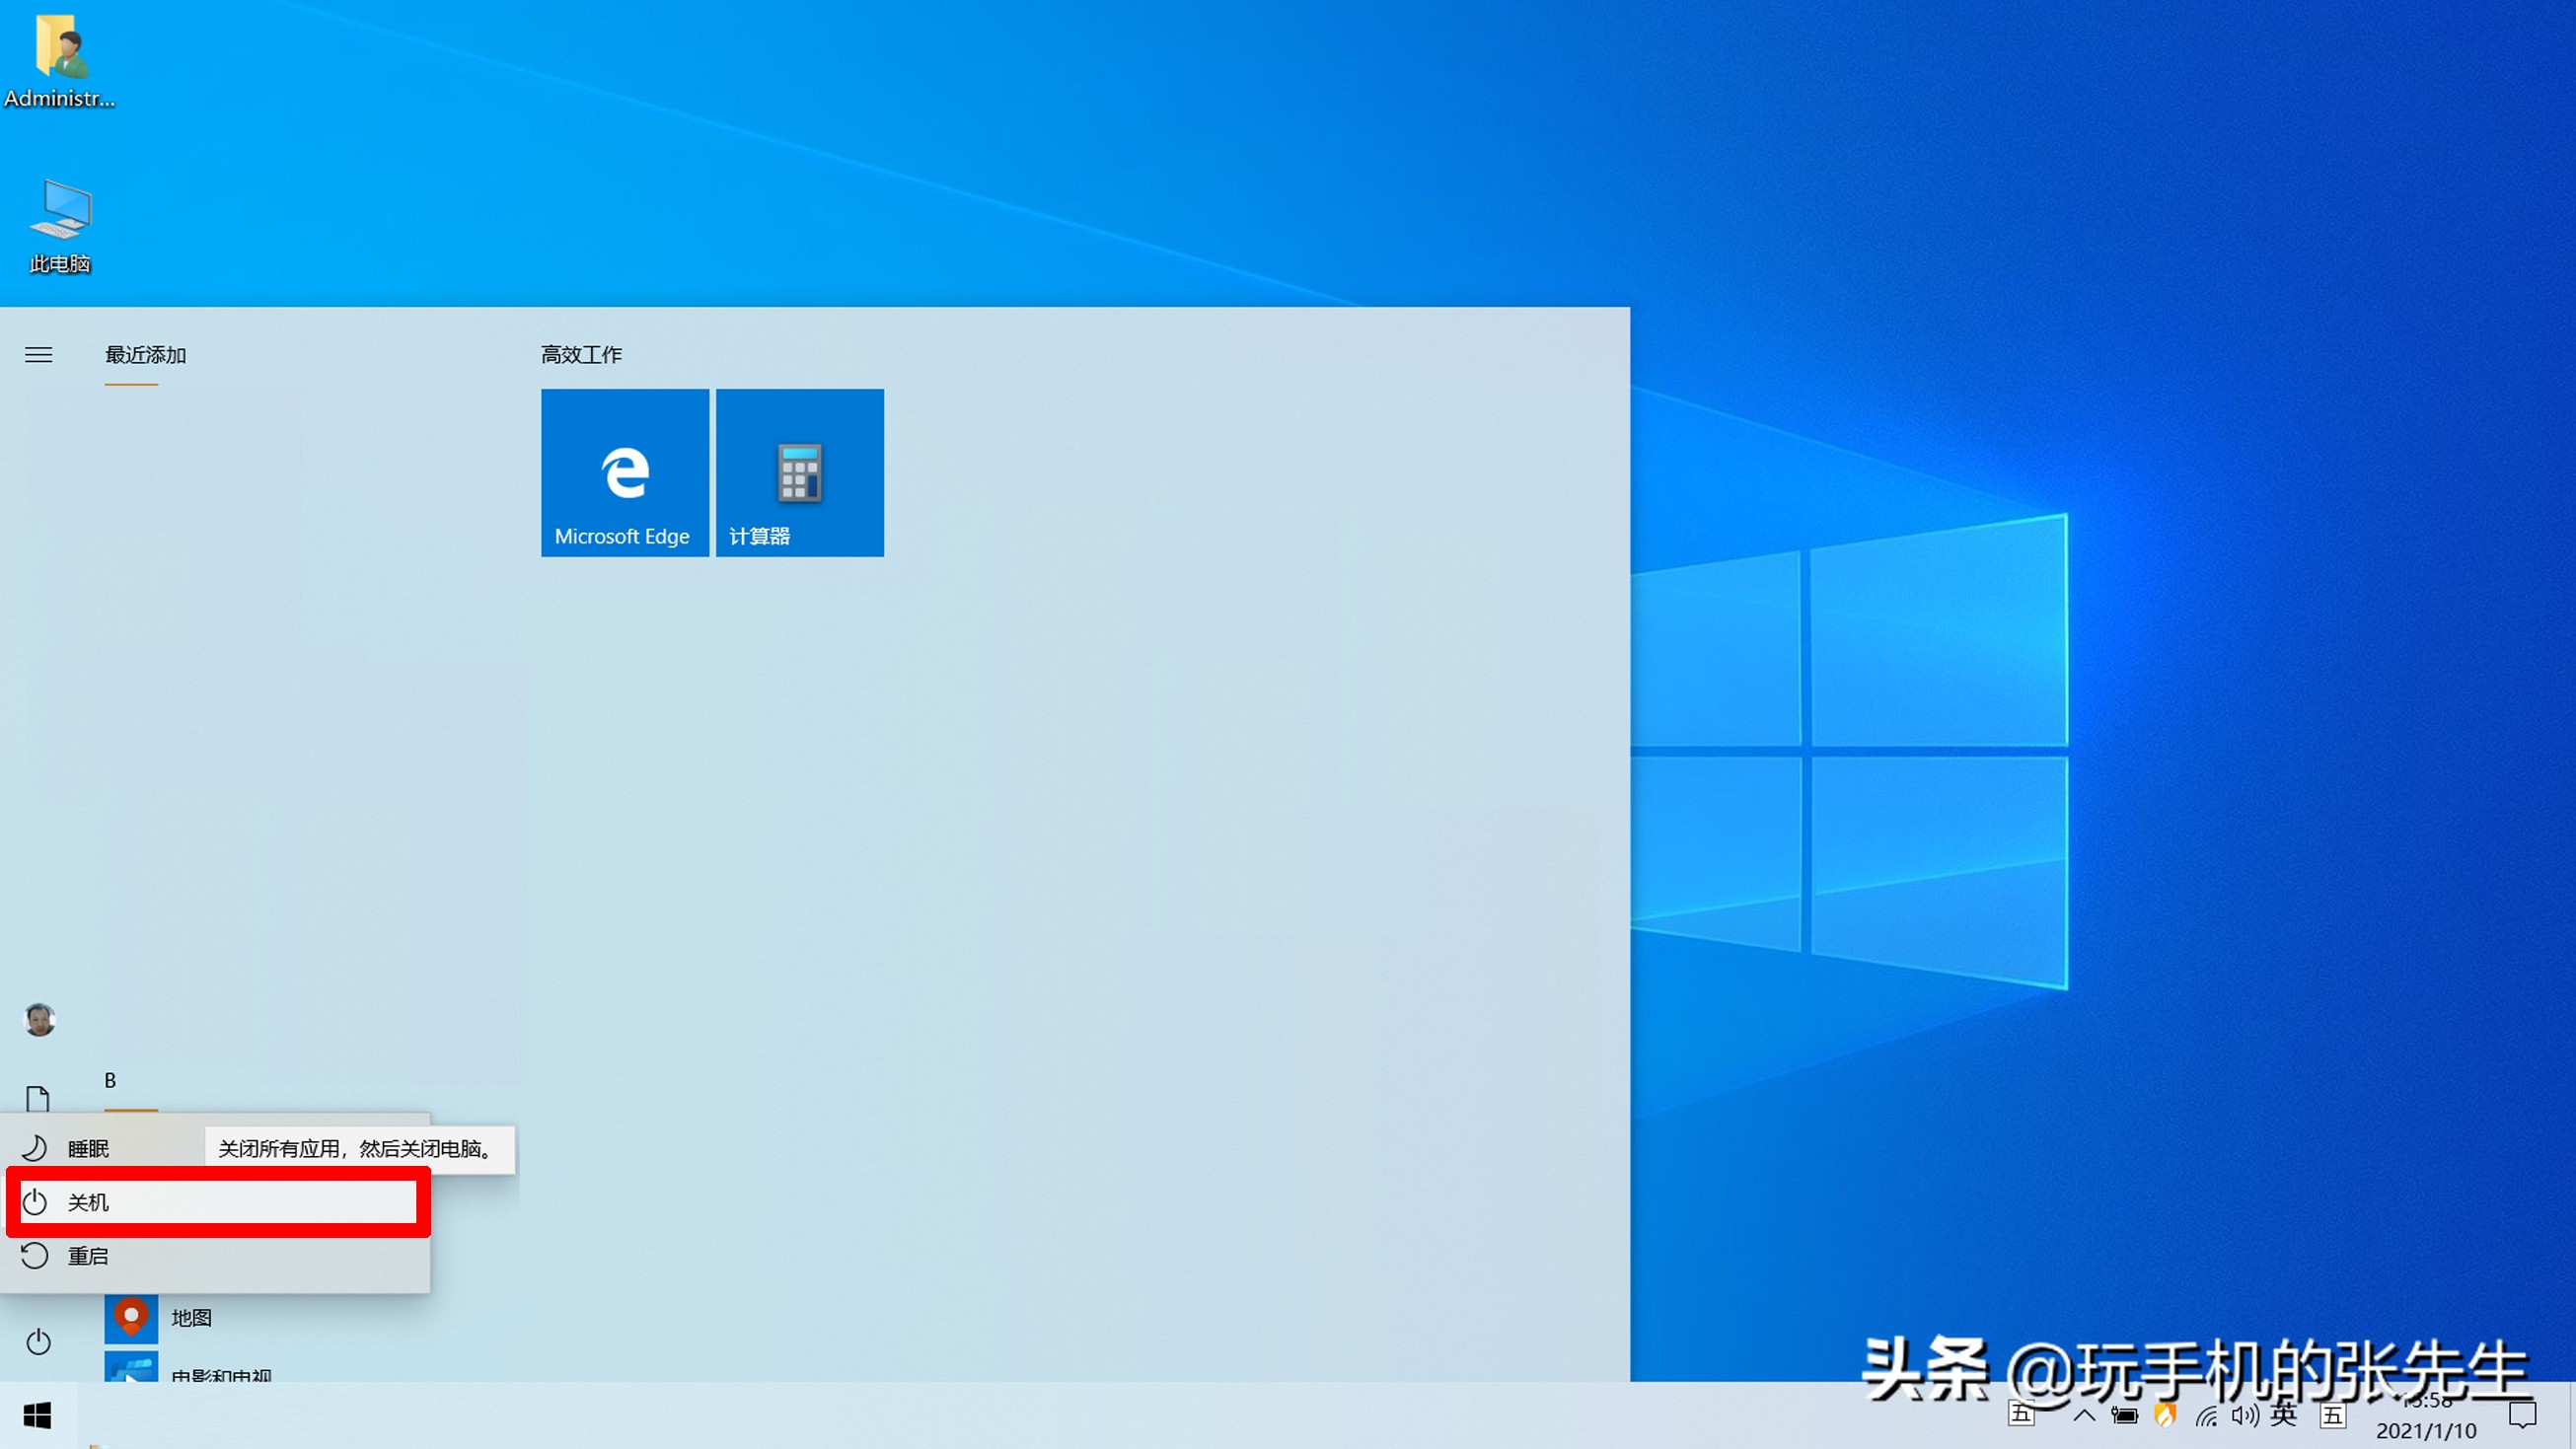Screen dimensions: 2576x1449
Task: Open Wi-Fi network tray icon
Action: point(2206,1415)
